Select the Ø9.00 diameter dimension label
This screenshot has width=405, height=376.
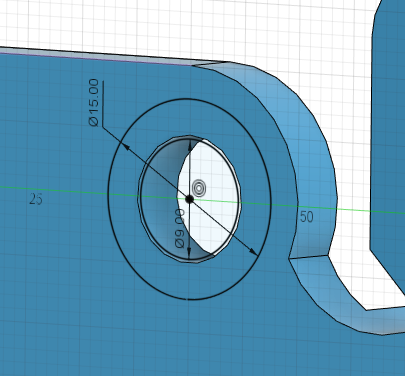pyautogui.click(x=180, y=228)
